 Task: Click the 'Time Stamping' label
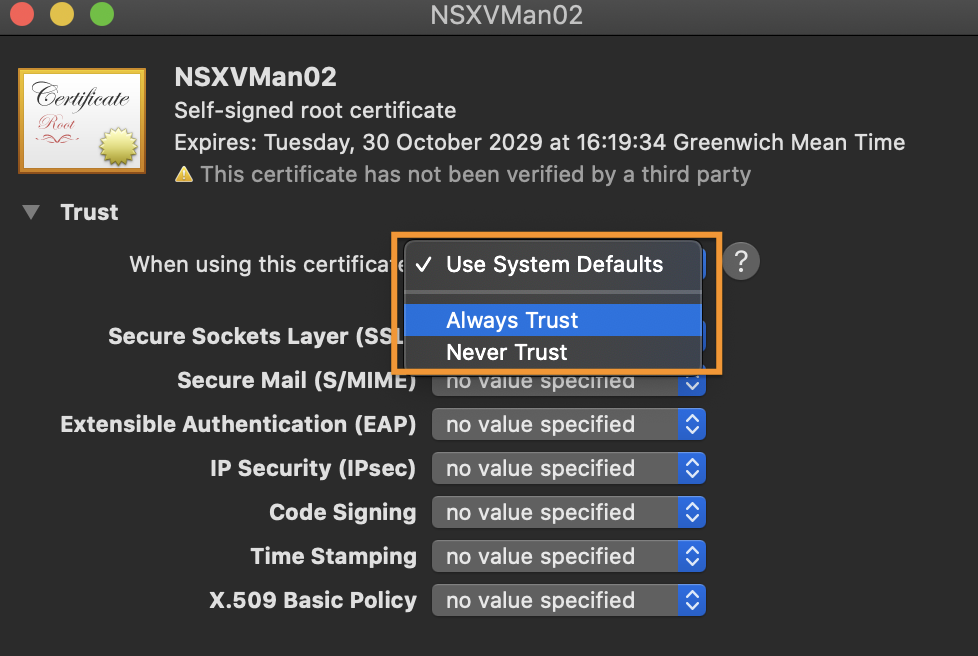(333, 556)
